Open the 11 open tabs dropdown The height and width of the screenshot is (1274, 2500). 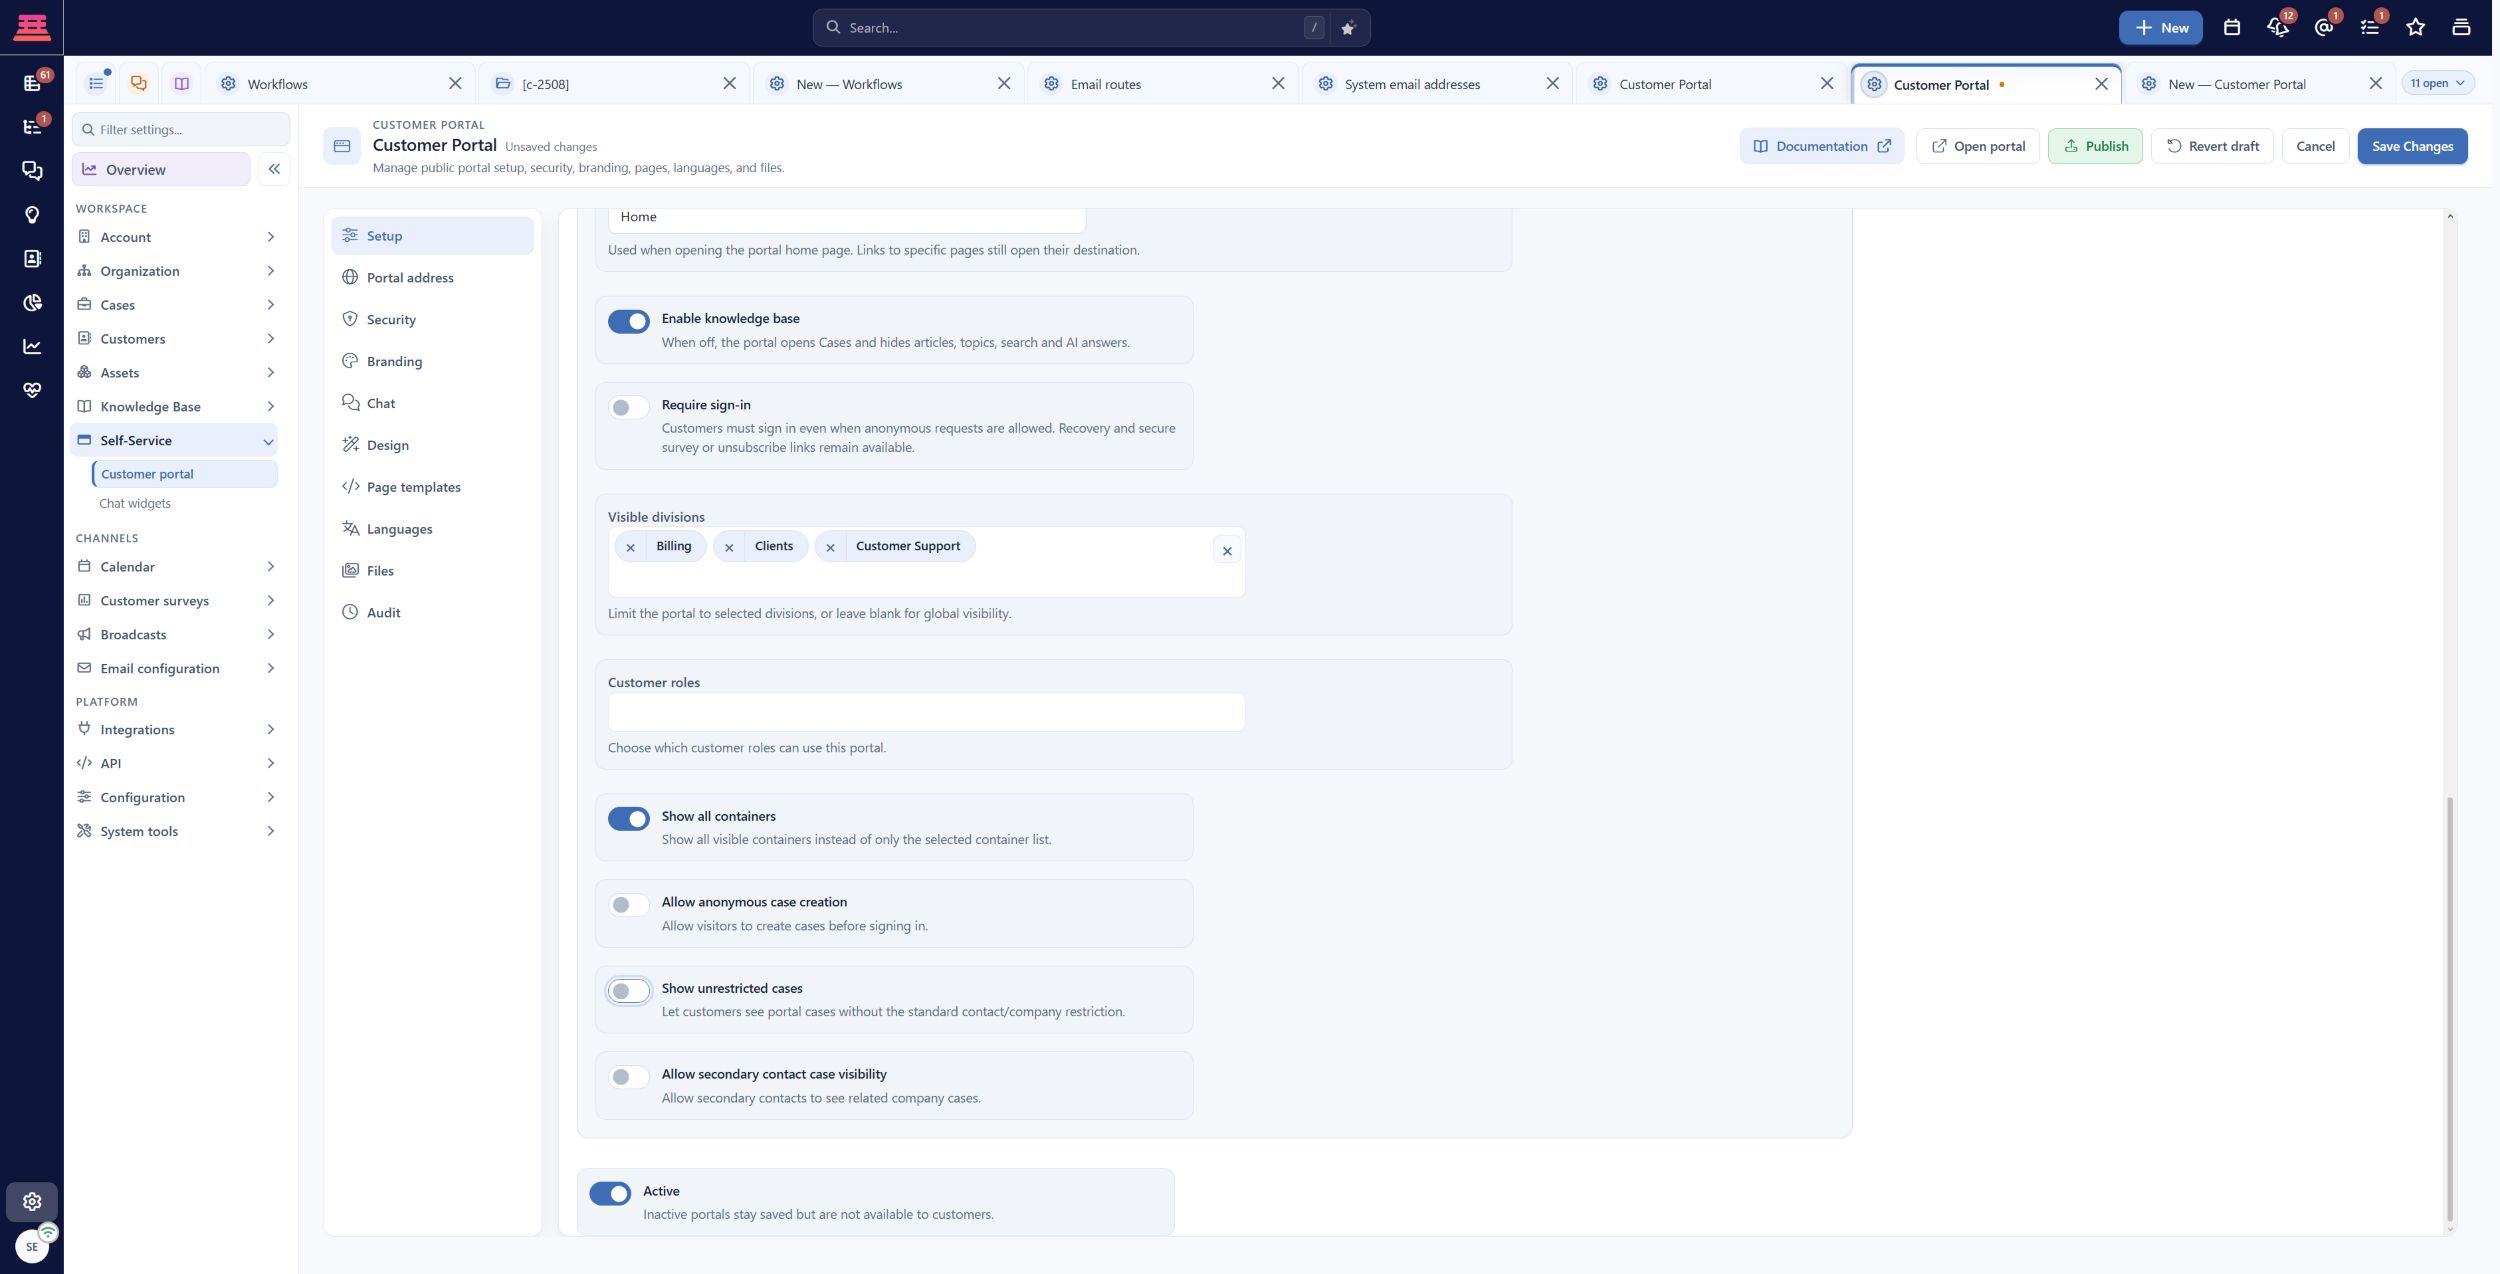pos(2437,84)
